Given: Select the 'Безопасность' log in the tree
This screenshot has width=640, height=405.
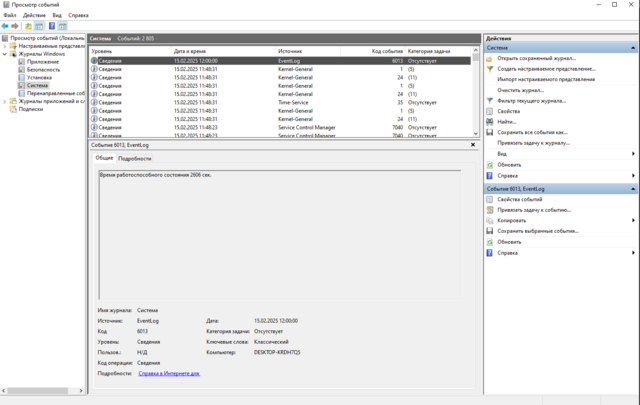Looking at the screenshot, I should pos(43,69).
